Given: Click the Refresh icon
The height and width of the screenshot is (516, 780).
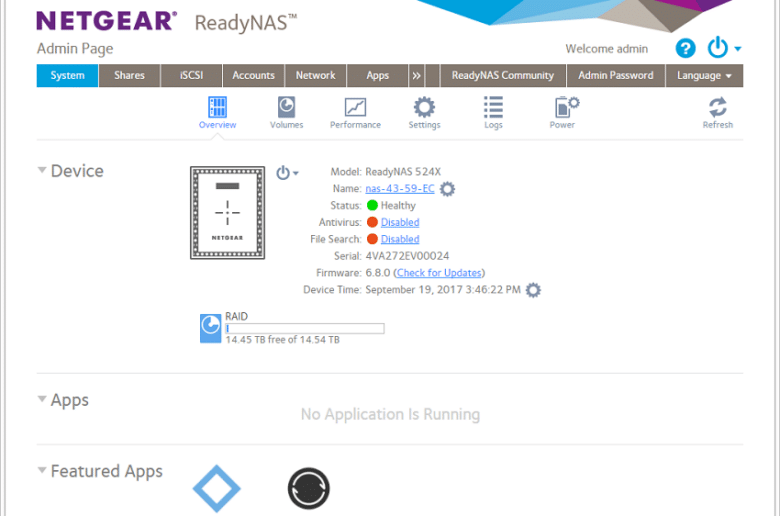Looking at the screenshot, I should pos(717,107).
